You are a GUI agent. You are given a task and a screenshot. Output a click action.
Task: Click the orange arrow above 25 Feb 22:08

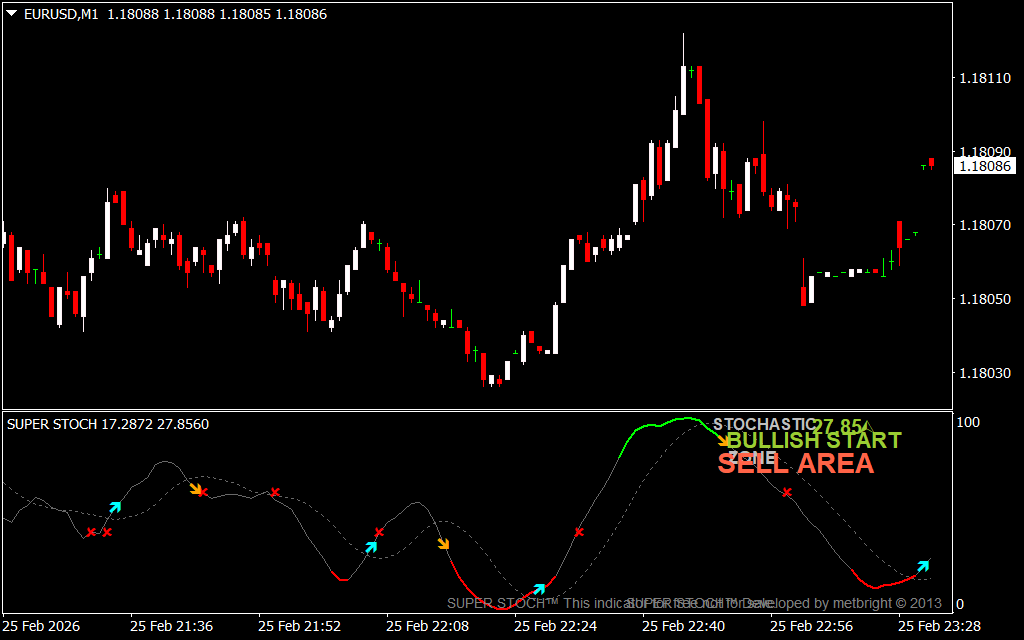444,544
